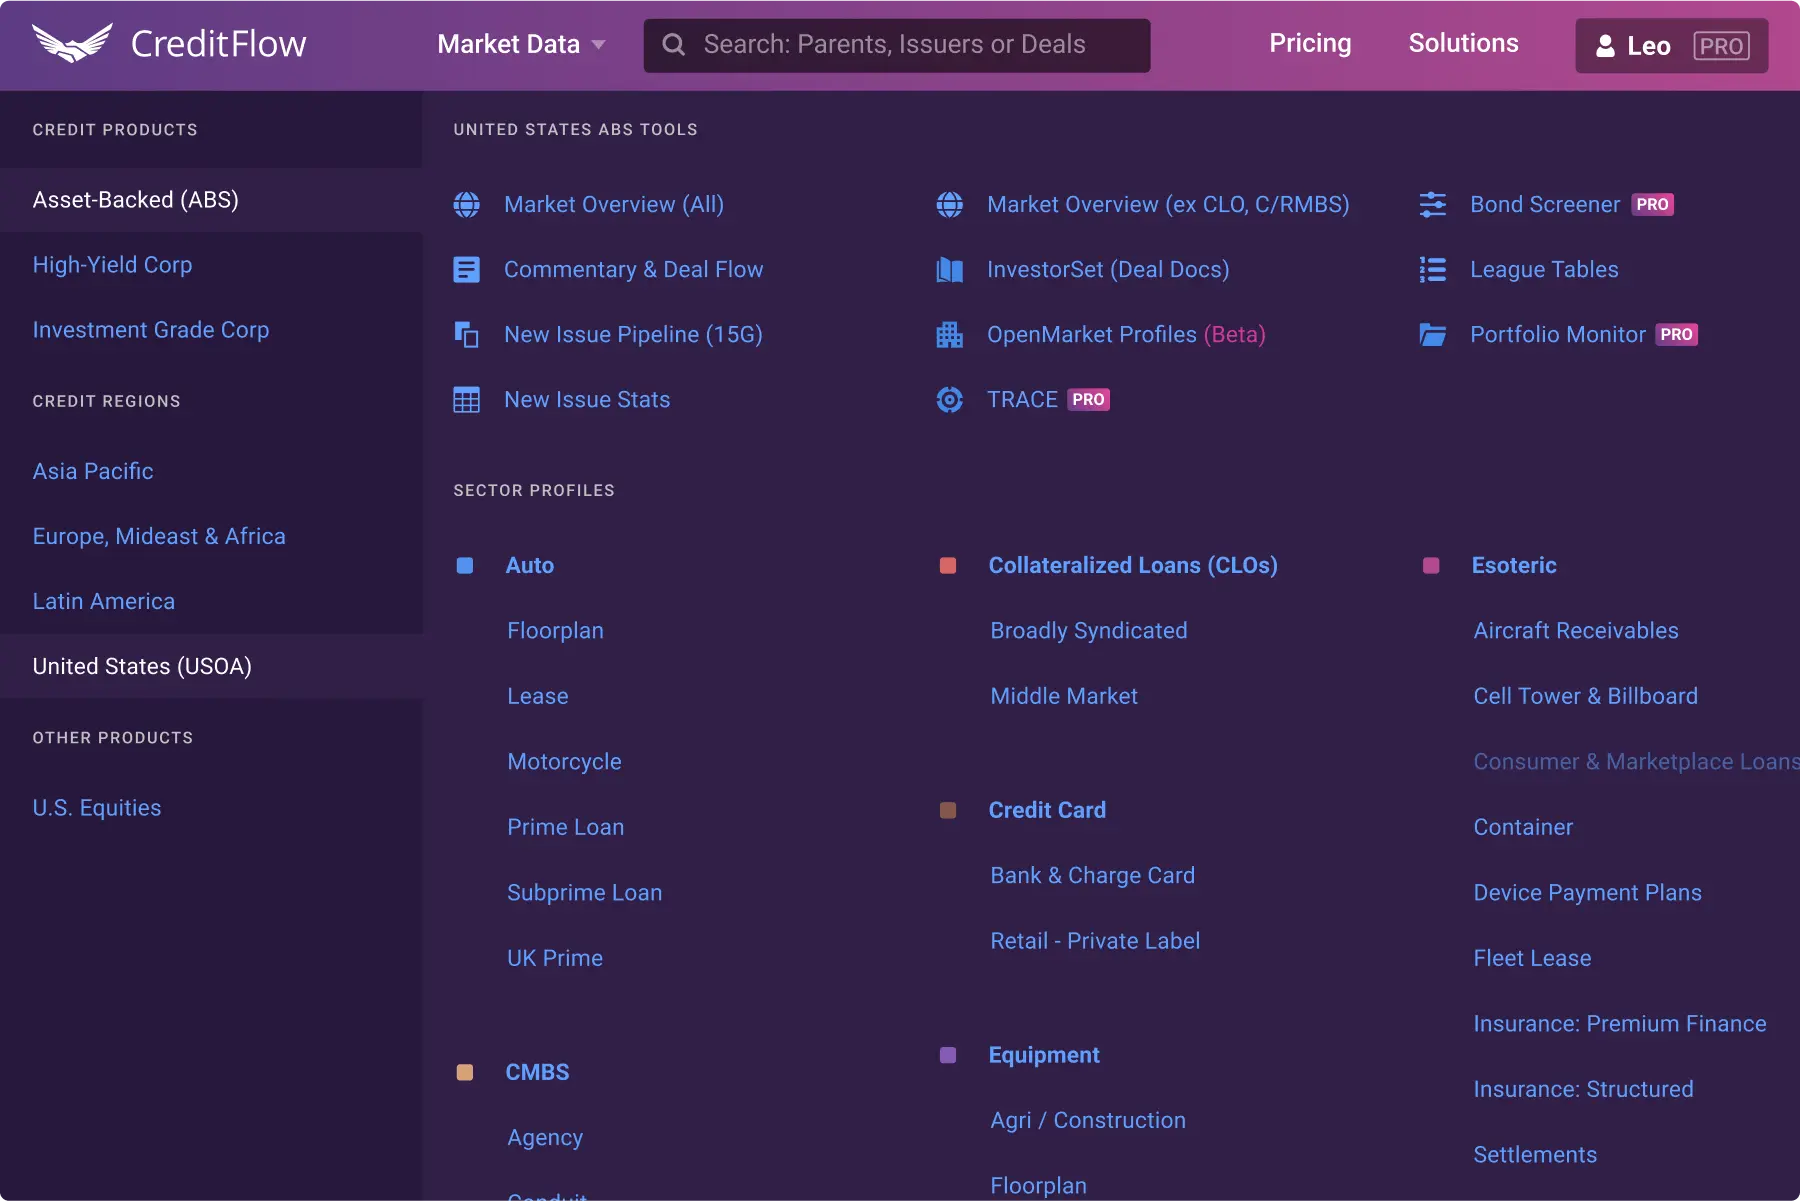Select United States (USOA) in credit regions
Screen dimensions: 1800x1201
tap(141, 666)
